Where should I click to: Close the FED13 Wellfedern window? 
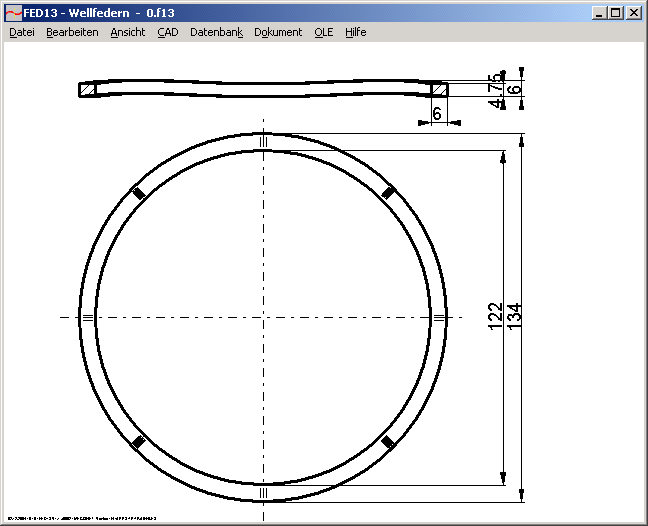[x=633, y=13]
